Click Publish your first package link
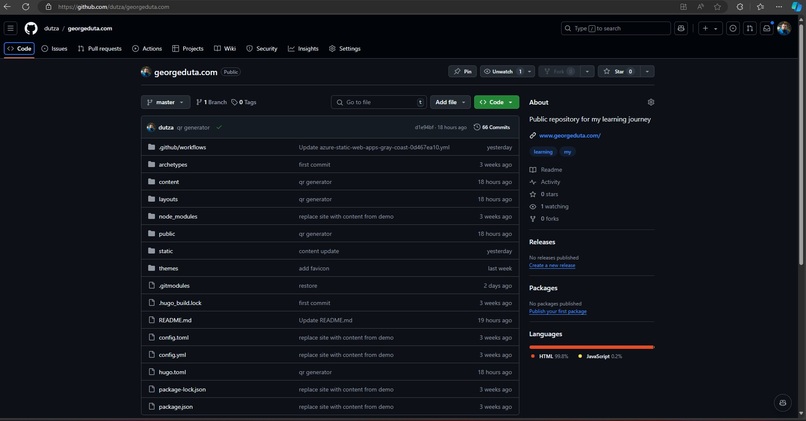The image size is (806, 421). pyautogui.click(x=558, y=312)
